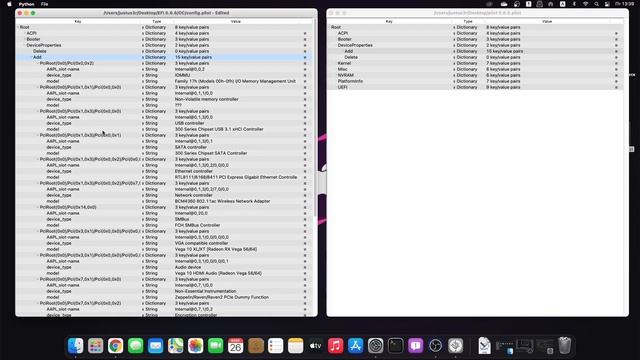Open the File menu

[44, 4]
